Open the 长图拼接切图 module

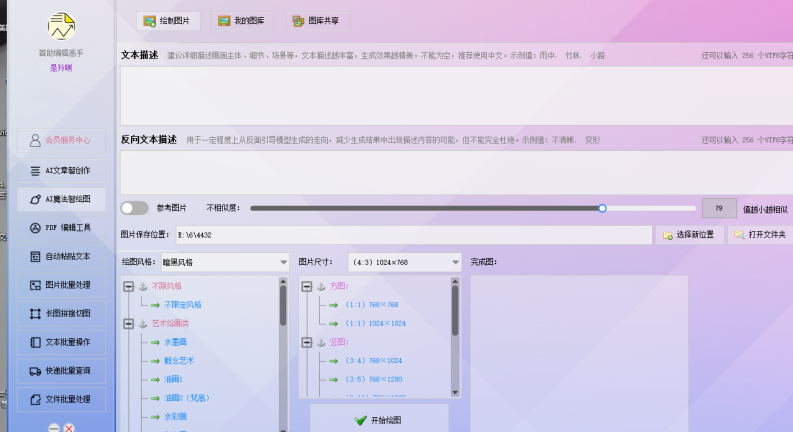tap(61, 314)
